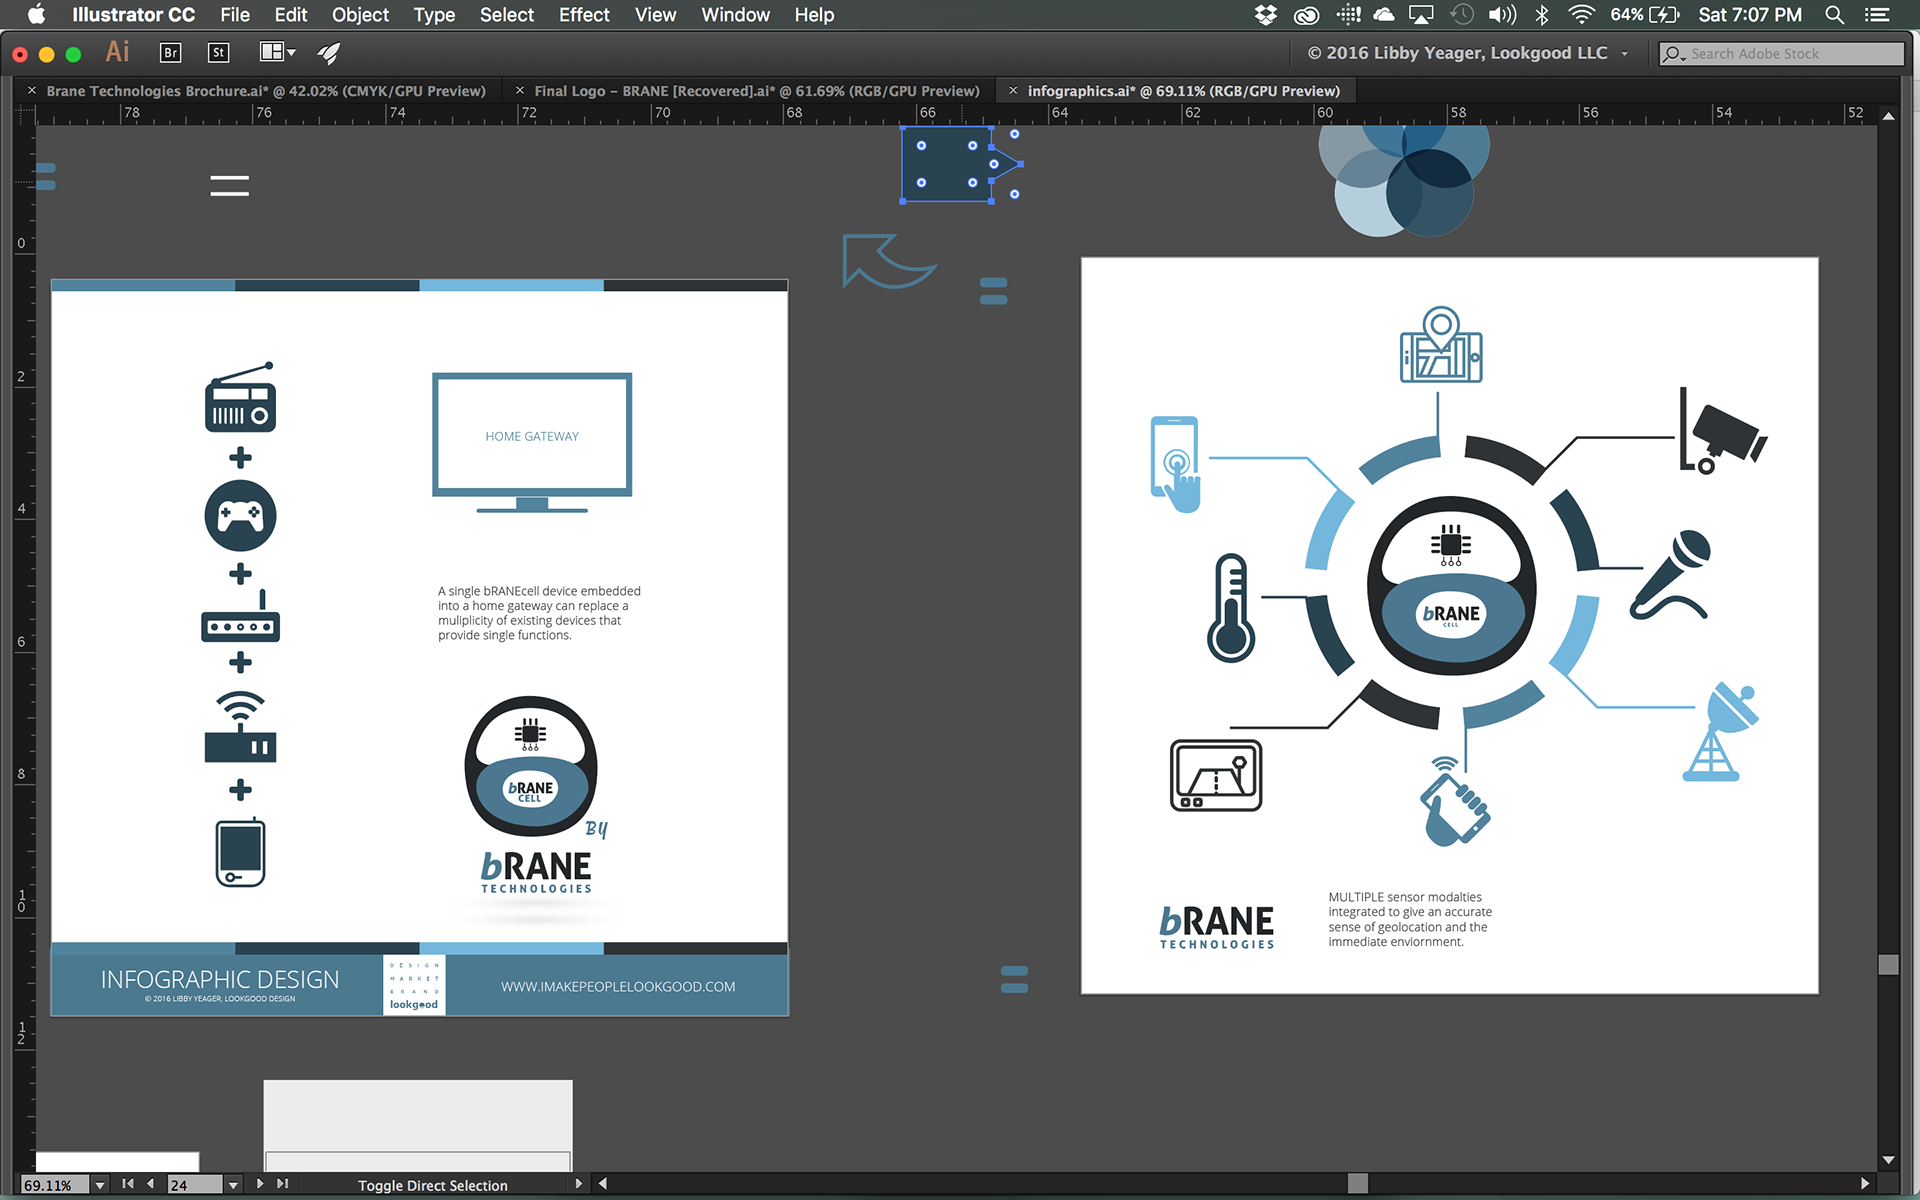Image resolution: width=1920 pixels, height=1200 pixels.
Task: Select the HOME GATEWAY monitor graphic
Action: [532, 442]
